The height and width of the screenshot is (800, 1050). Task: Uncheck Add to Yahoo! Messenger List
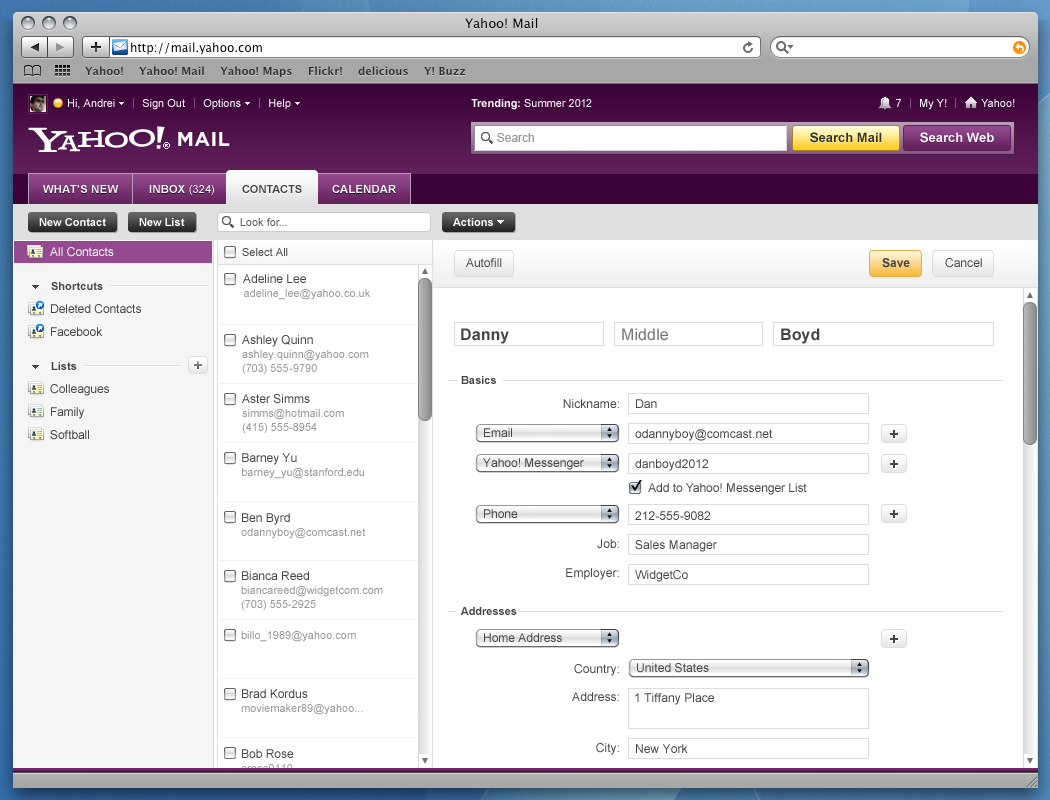[x=635, y=487]
